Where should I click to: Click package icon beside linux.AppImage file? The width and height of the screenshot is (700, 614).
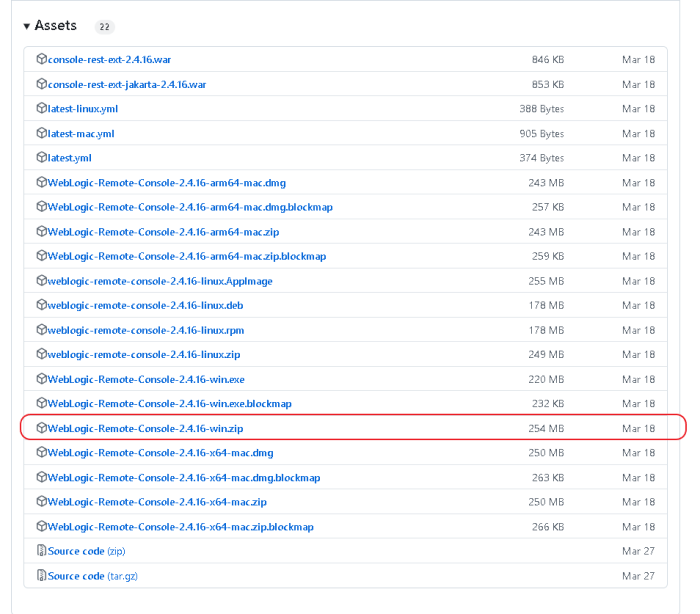(42, 280)
